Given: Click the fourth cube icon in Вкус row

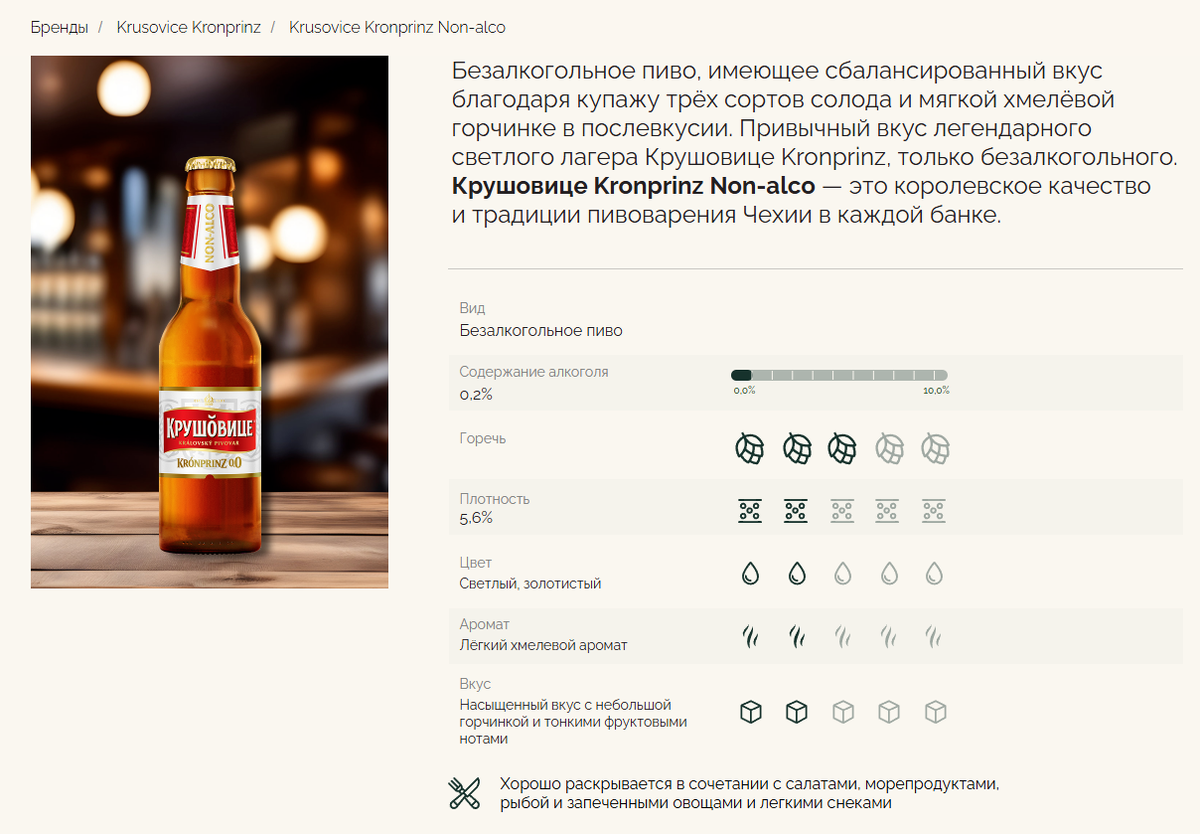Looking at the screenshot, I should (889, 712).
